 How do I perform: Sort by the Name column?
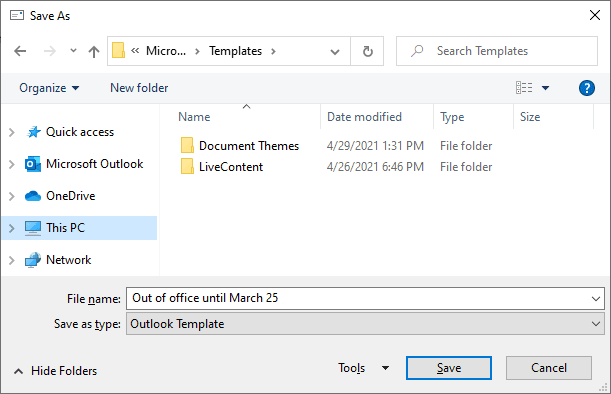(194, 117)
